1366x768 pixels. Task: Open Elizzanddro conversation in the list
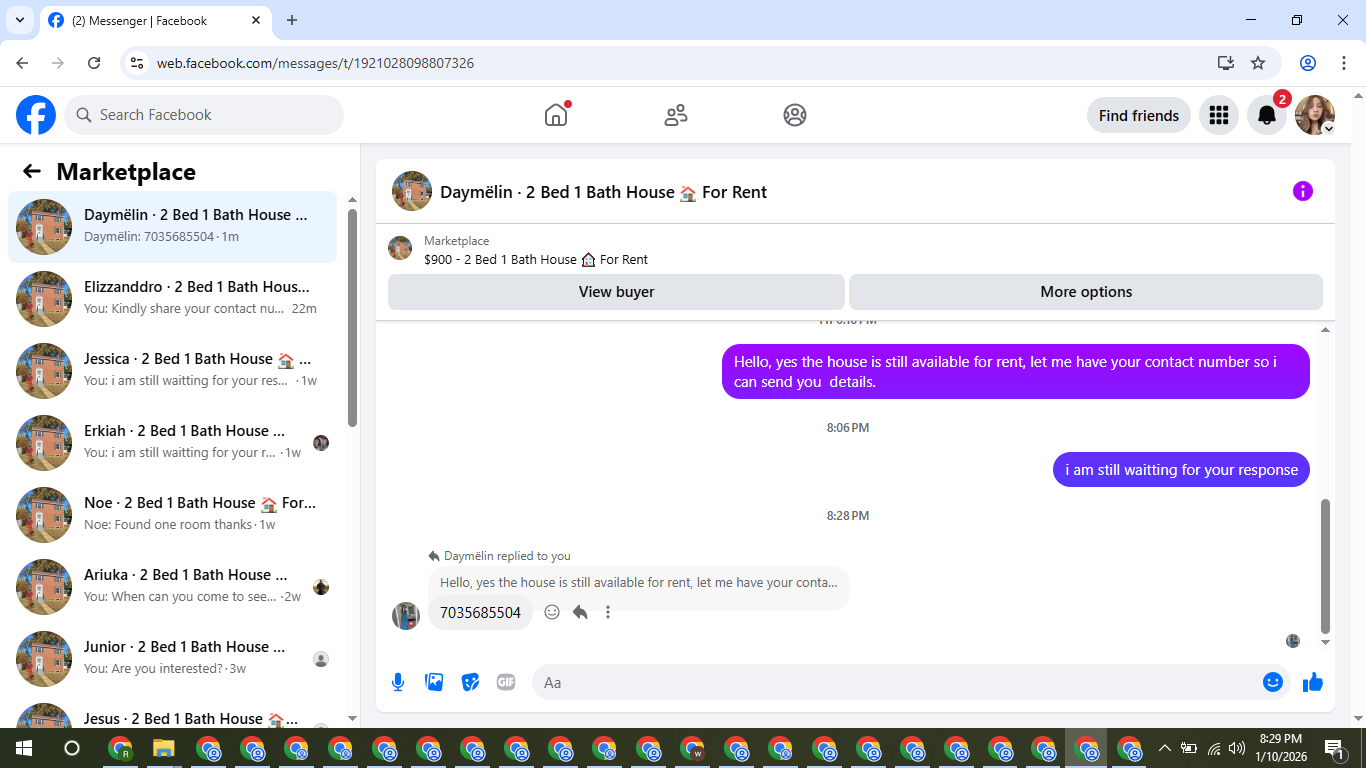tap(172, 299)
